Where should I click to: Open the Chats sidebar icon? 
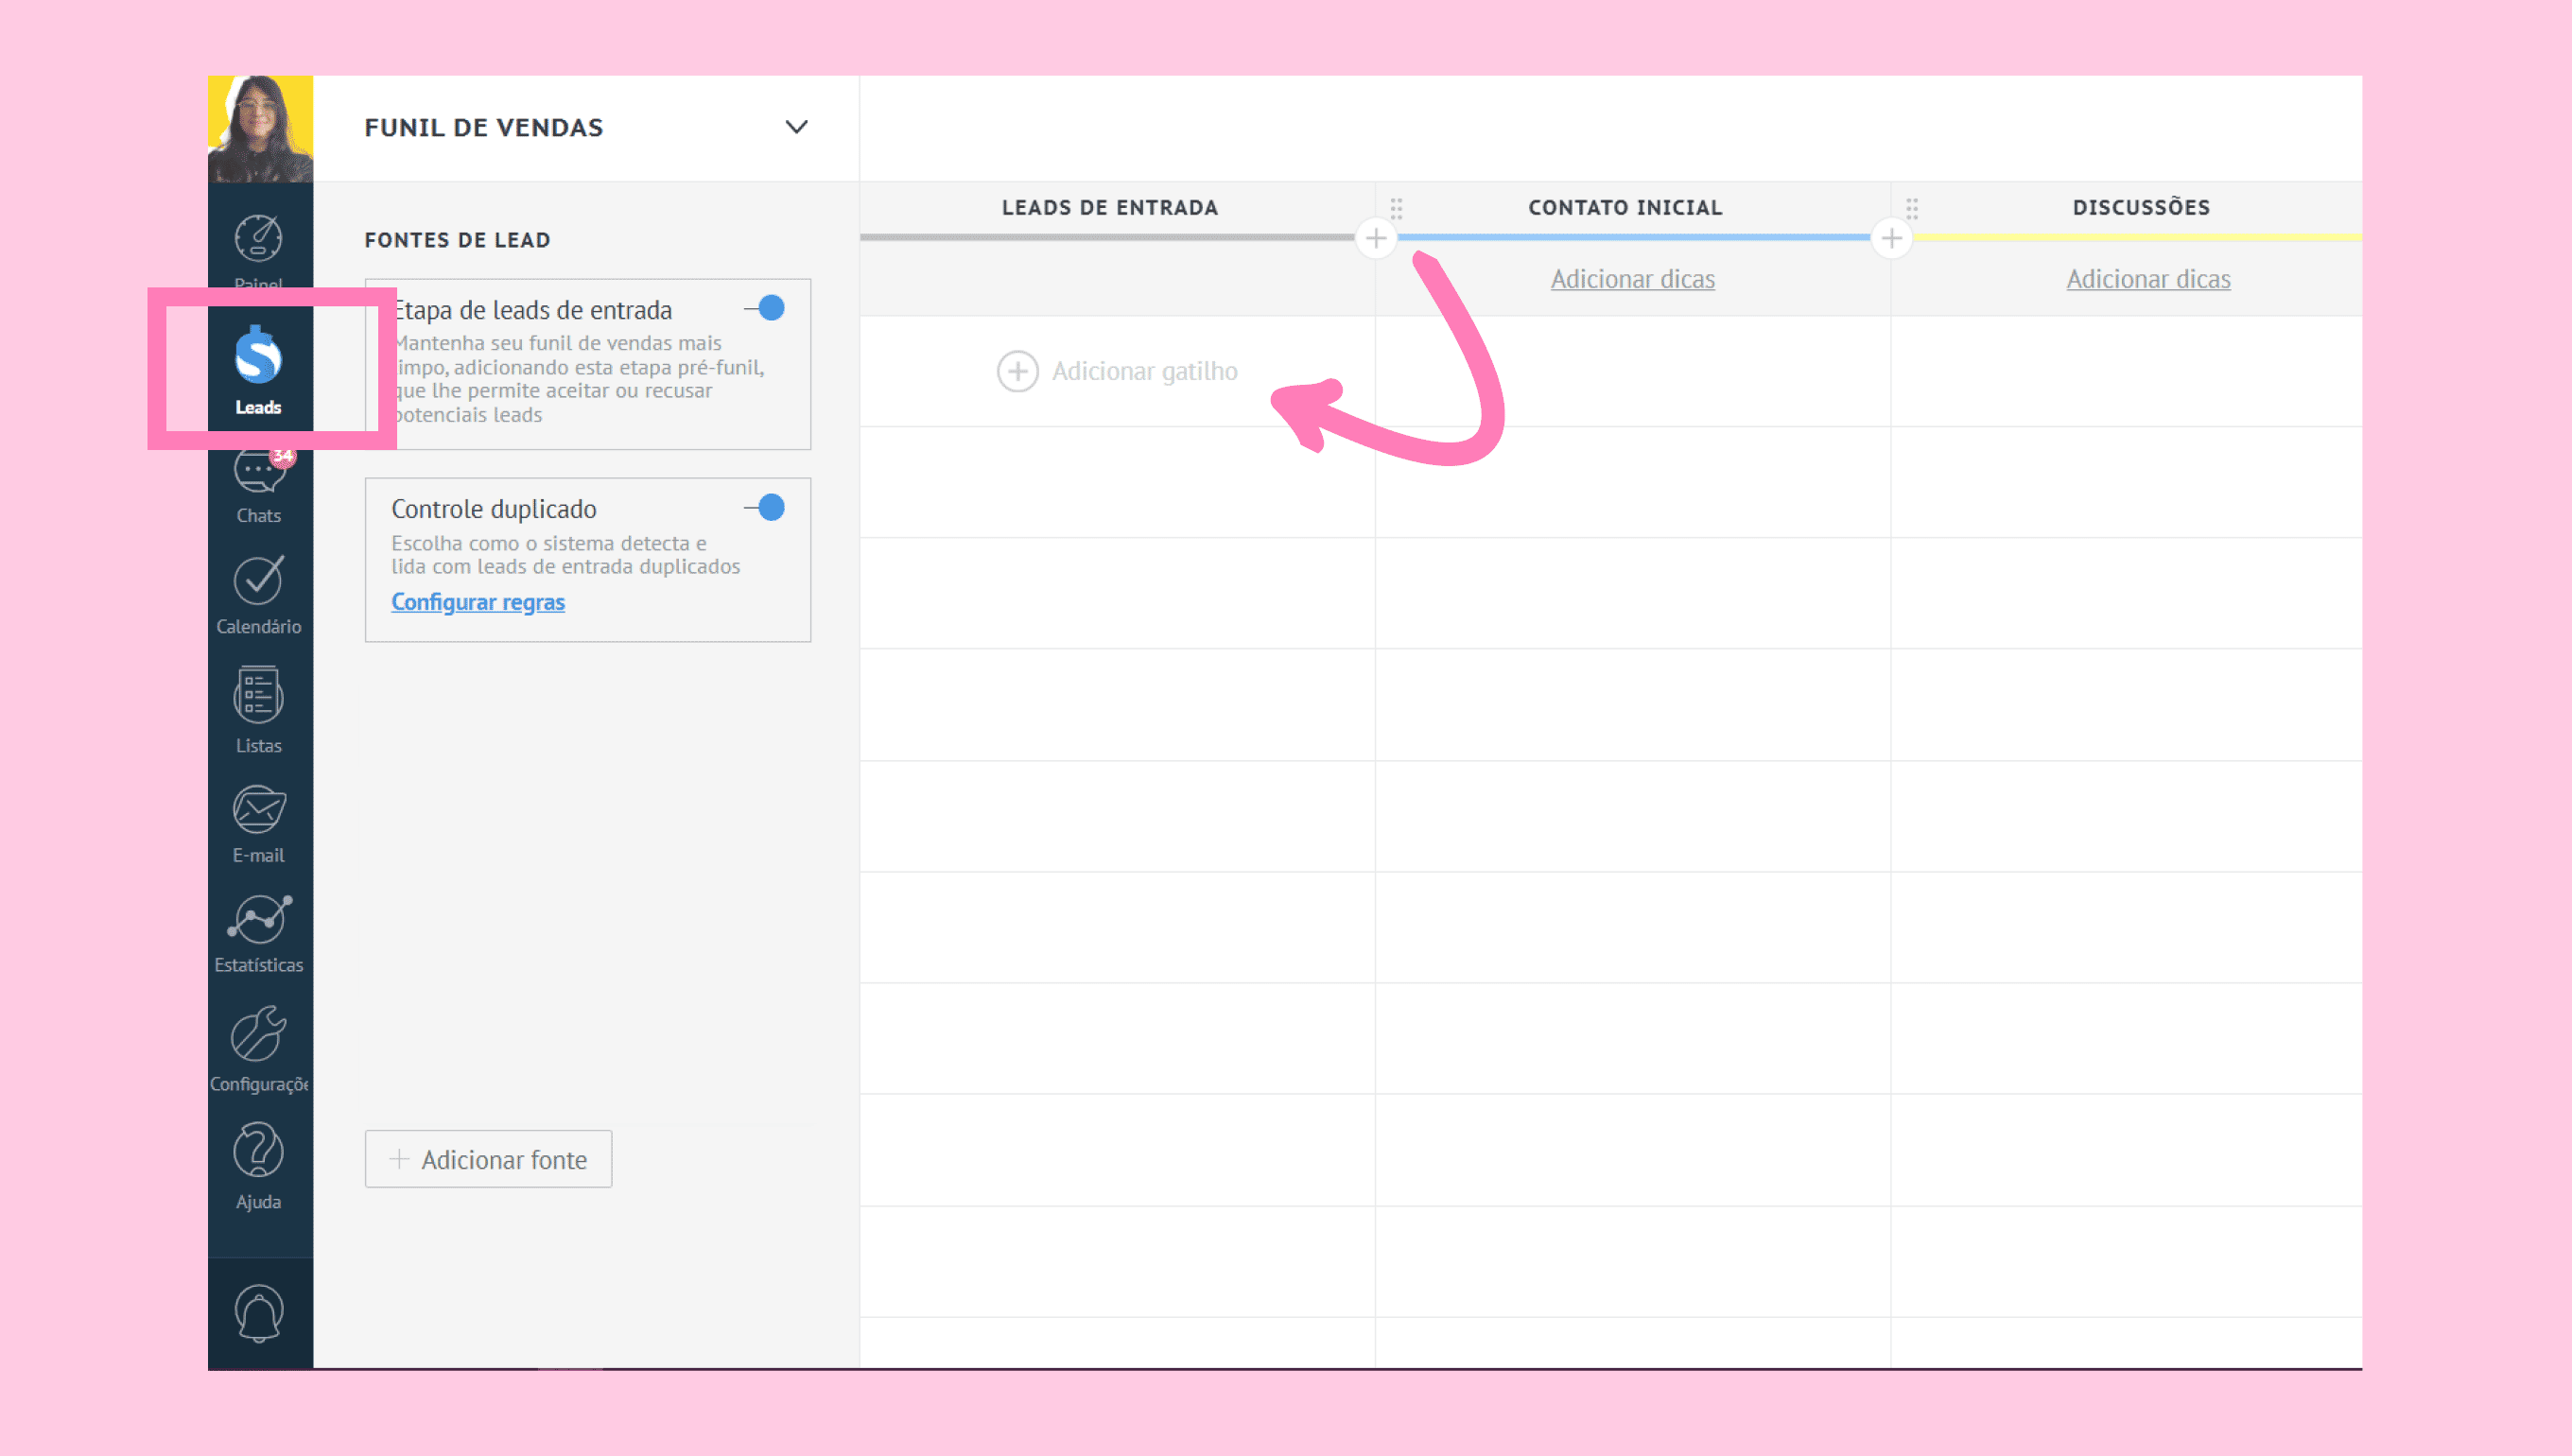259,471
